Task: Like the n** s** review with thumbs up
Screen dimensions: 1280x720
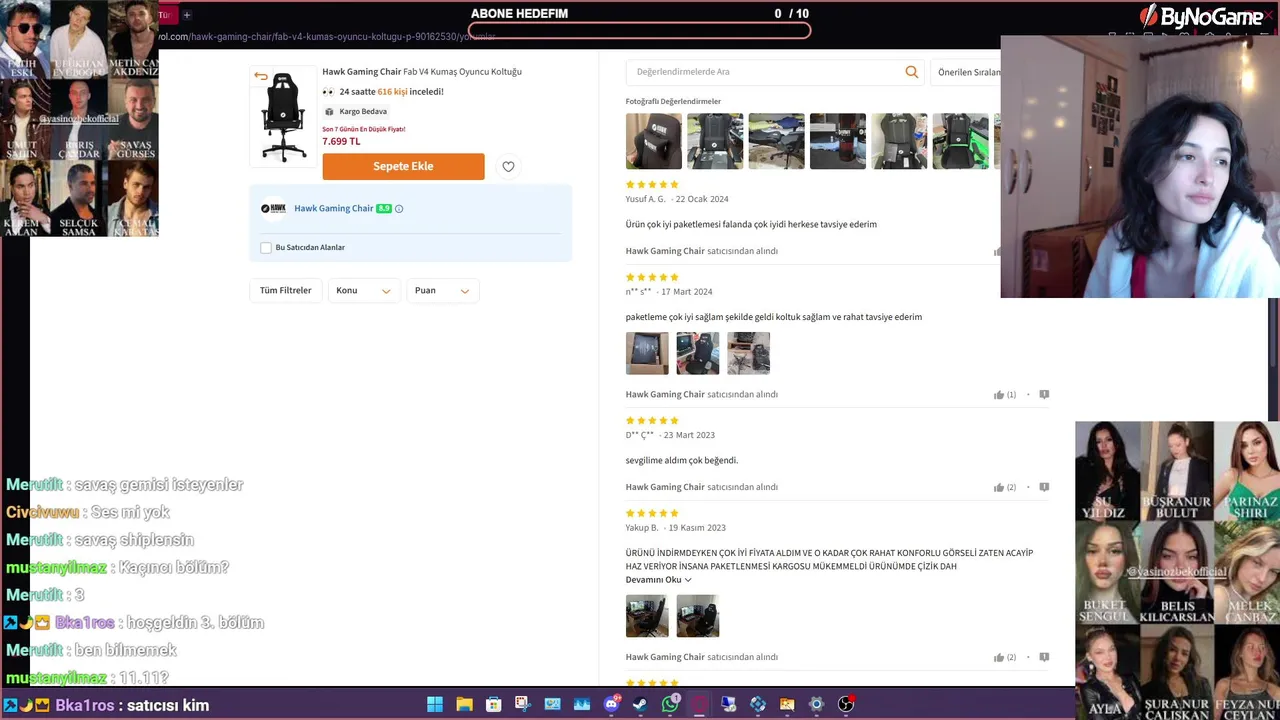Action: [999, 395]
